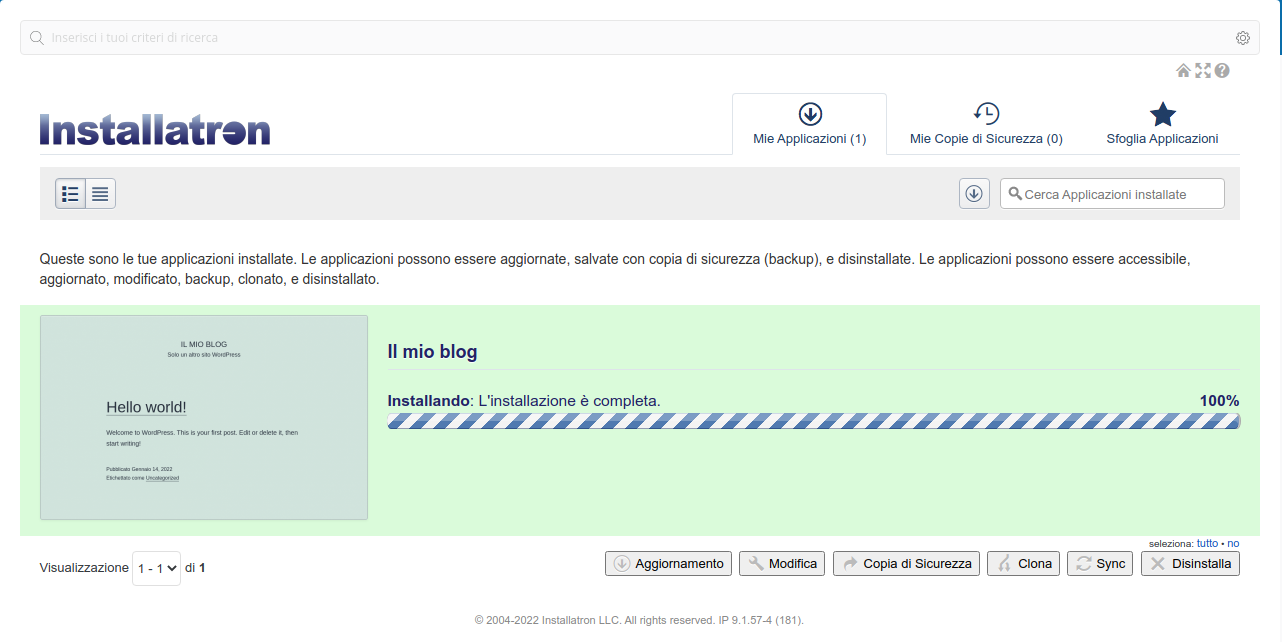Open the Il mio blog site thumbnail
The height and width of the screenshot is (642, 1282).
coord(204,418)
